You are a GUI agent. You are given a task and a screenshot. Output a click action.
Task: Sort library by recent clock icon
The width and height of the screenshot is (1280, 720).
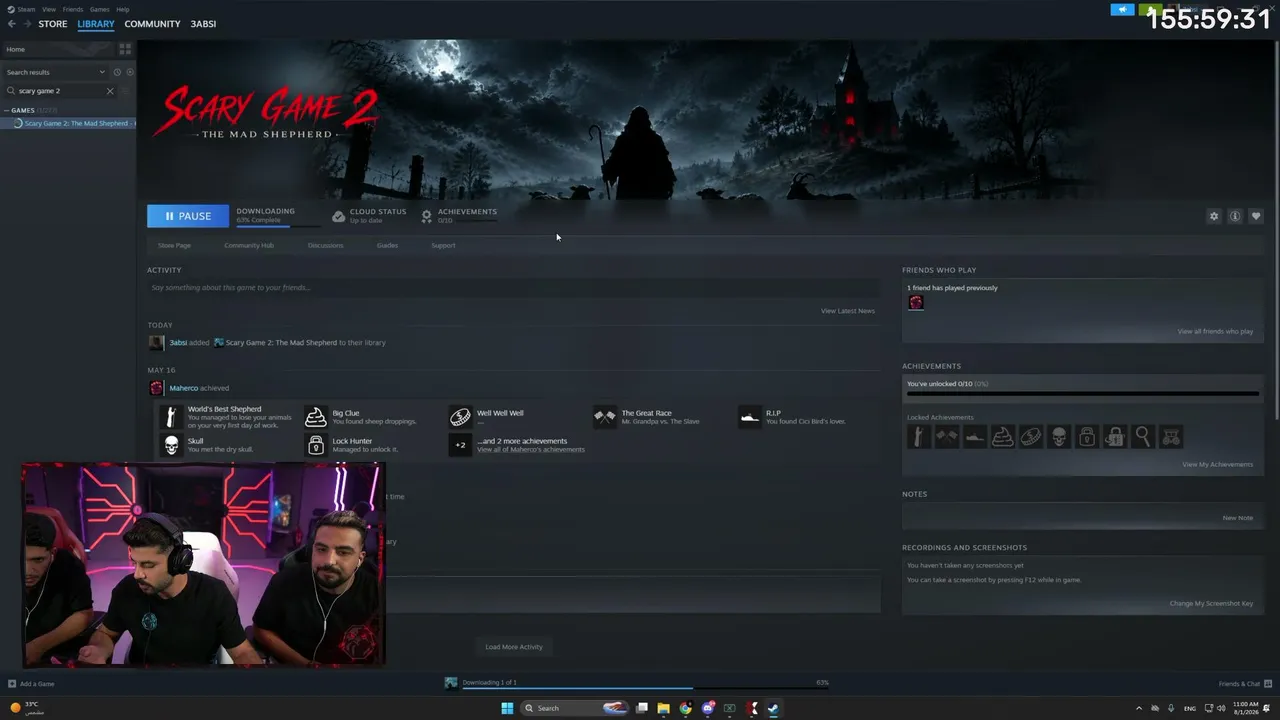[x=117, y=72]
